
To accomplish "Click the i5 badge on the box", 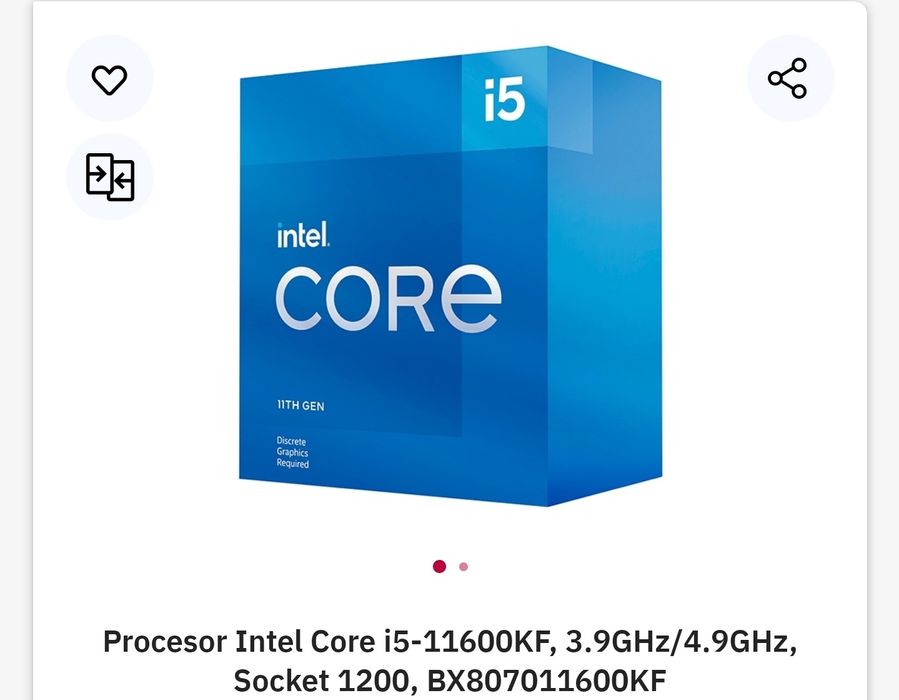I will point(505,100).
